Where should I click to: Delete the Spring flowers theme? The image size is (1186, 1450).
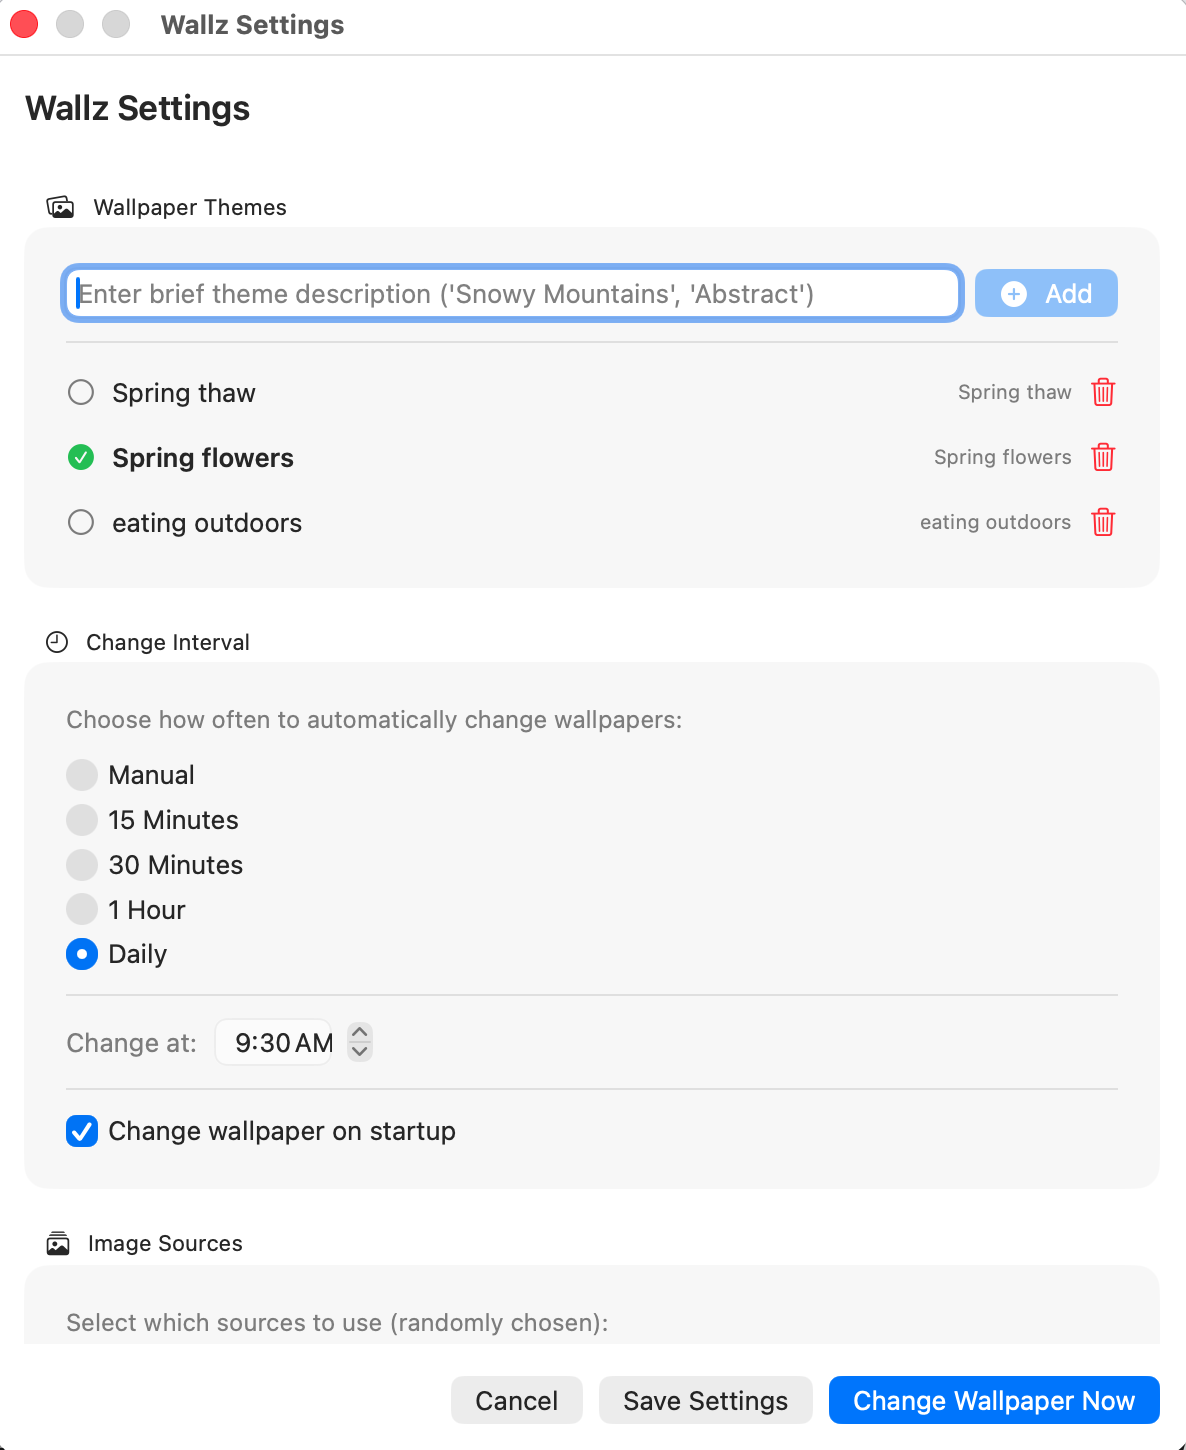pos(1103,457)
